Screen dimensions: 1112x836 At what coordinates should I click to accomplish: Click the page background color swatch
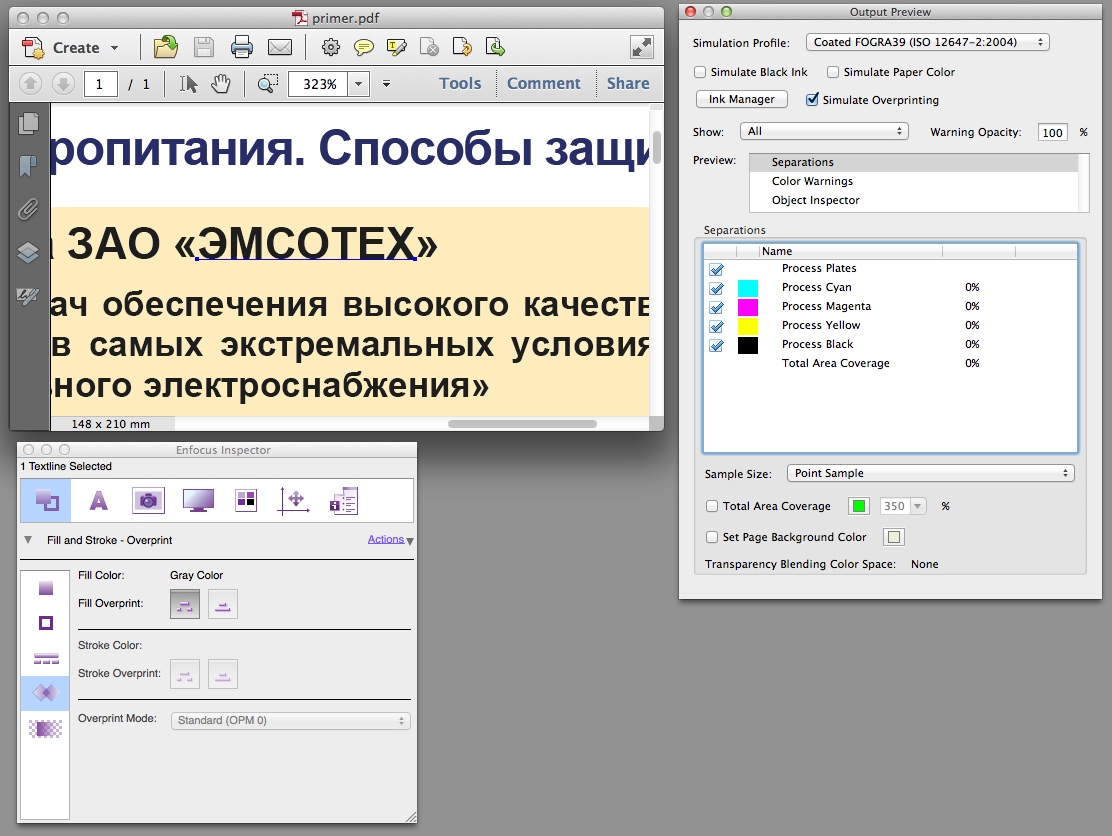894,537
